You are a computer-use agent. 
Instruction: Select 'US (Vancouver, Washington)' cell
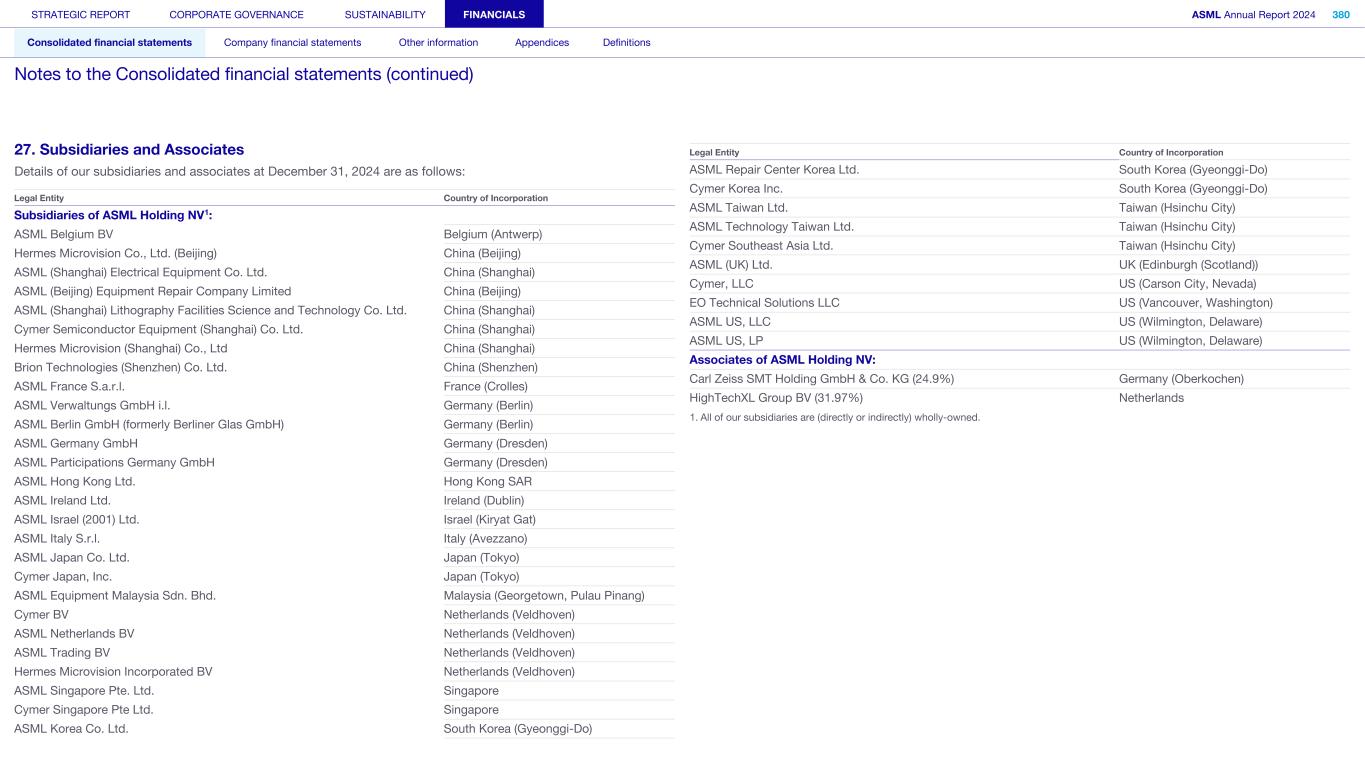(x=1196, y=302)
